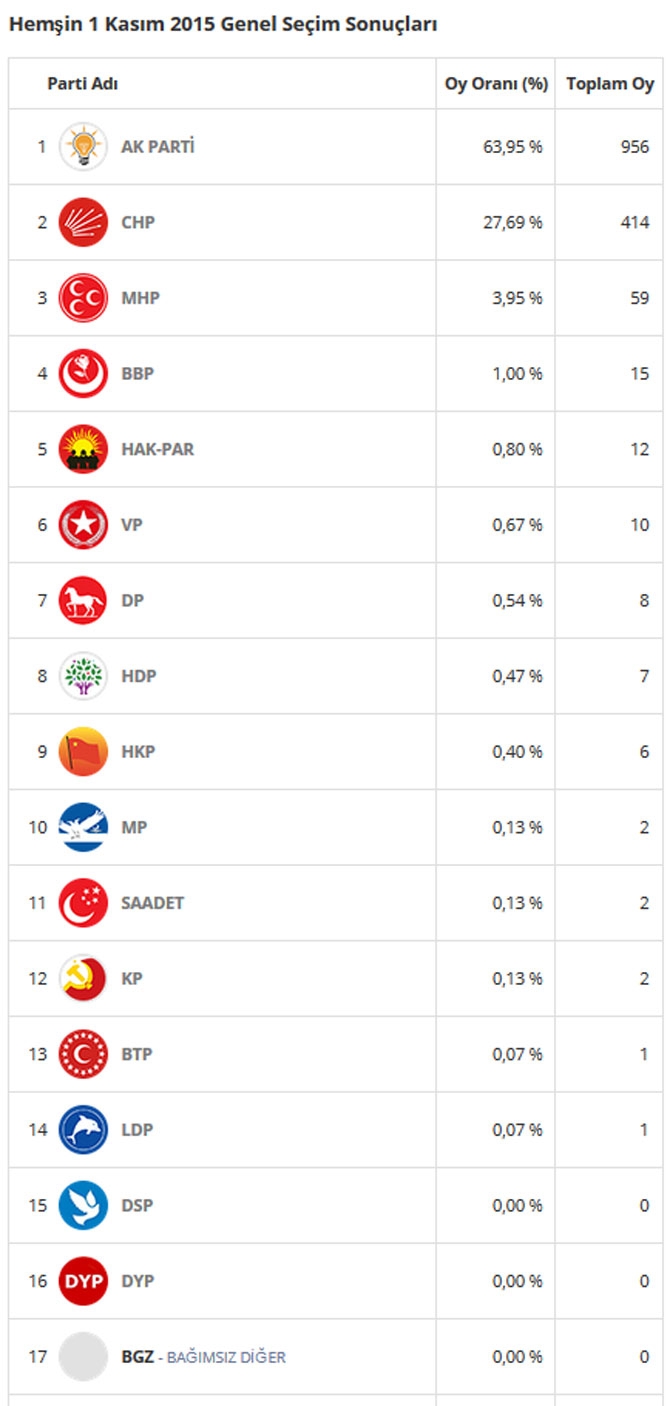Select the Toplam Oy column header
This screenshot has height=1406, width=670.
point(610,84)
